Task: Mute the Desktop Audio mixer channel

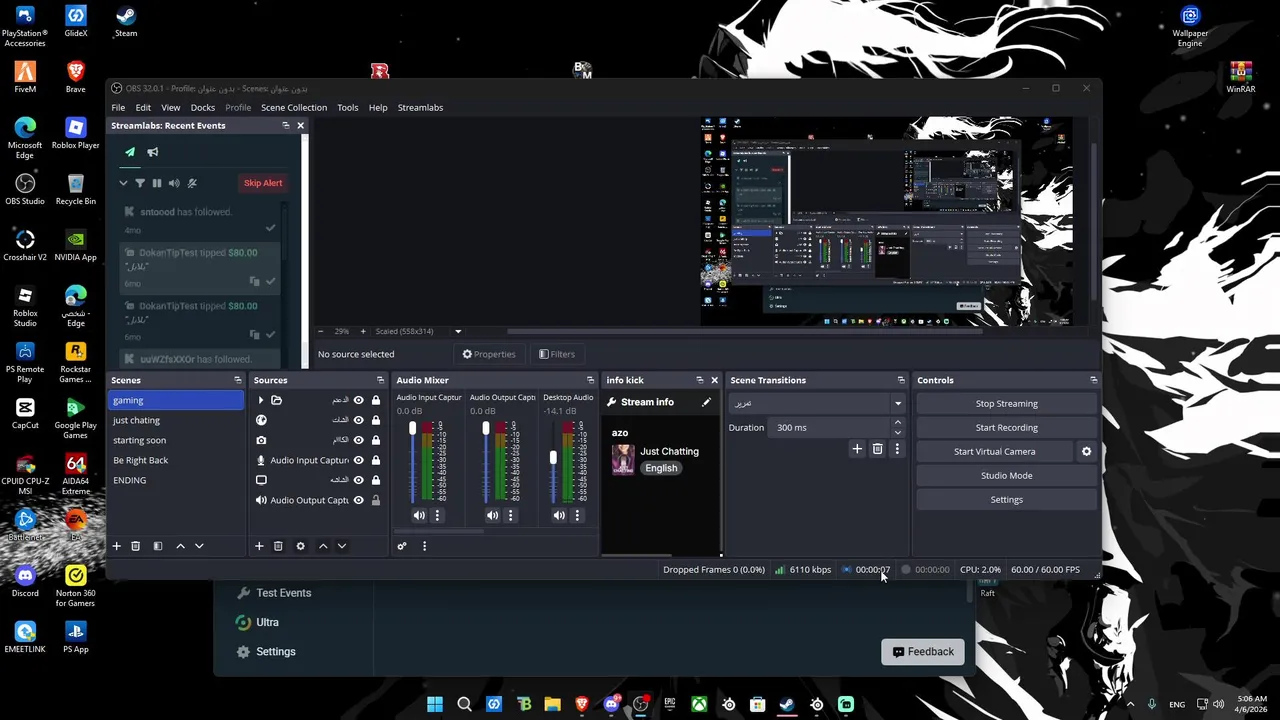Action: point(559,516)
